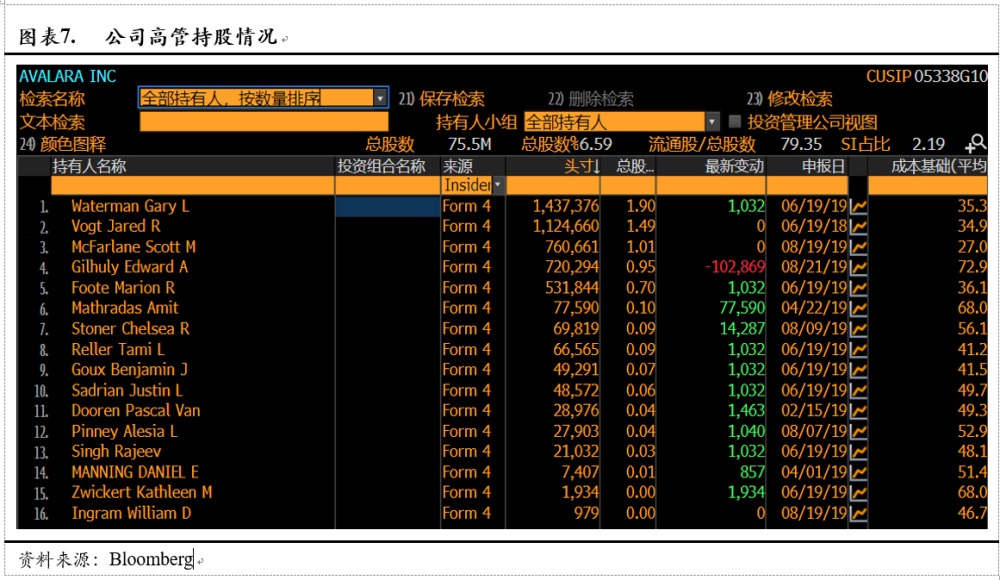
Task: Open chart icon for McFarlane Scott M row
Action: click(858, 247)
